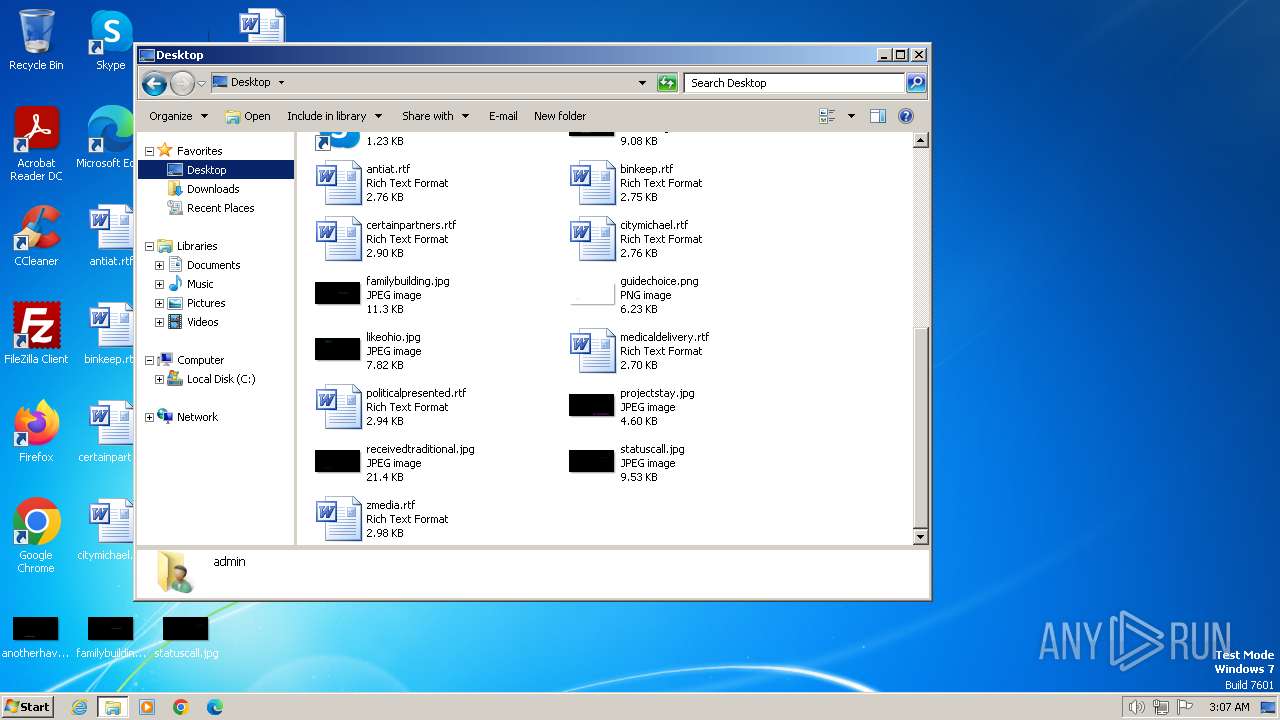Expand the Documents library node
Image resolution: width=1280 pixels, height=720 pixels.
point(159,265)
